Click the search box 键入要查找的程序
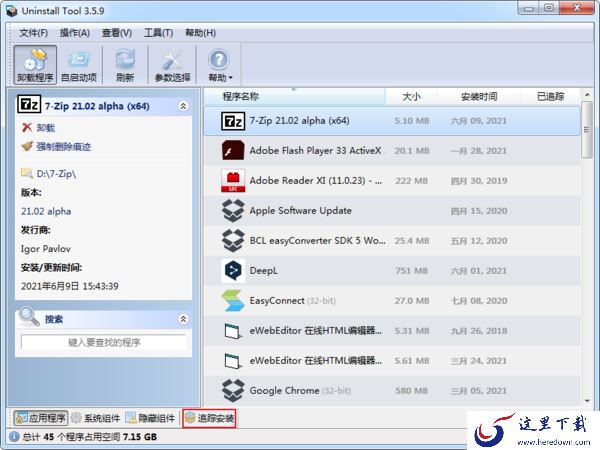 click(104, 342)
